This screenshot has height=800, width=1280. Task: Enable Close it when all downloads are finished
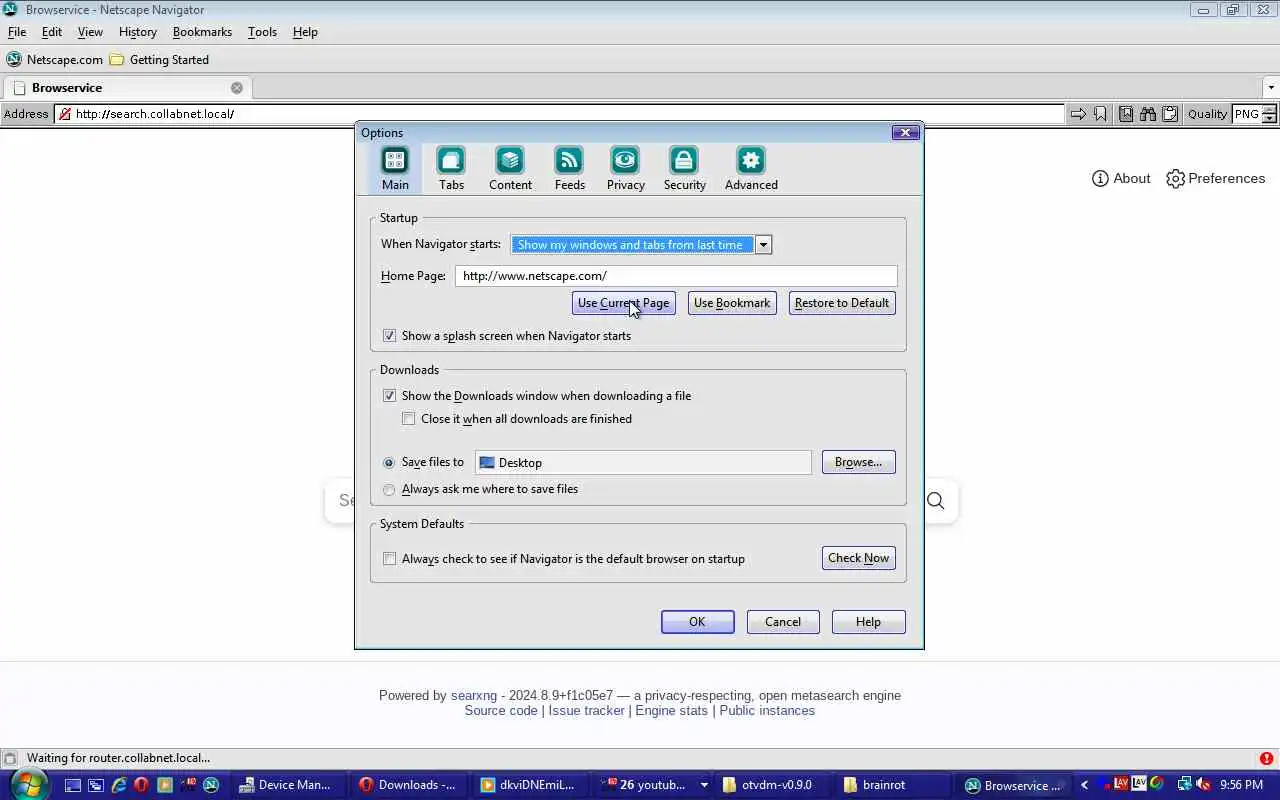point(408,419)
